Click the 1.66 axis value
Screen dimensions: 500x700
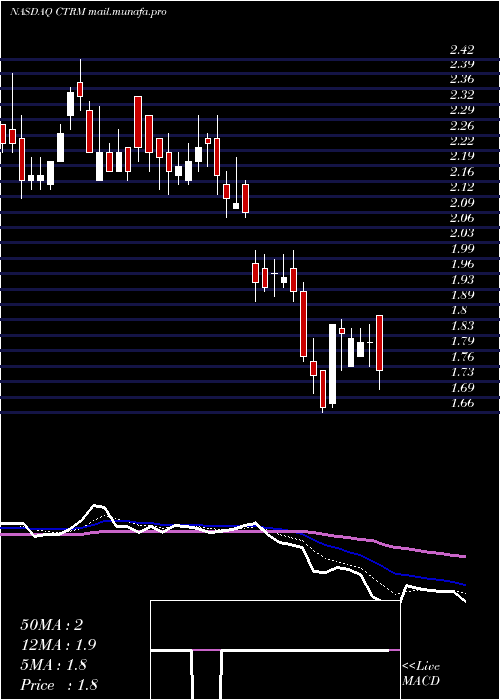[x=462, y=403]
